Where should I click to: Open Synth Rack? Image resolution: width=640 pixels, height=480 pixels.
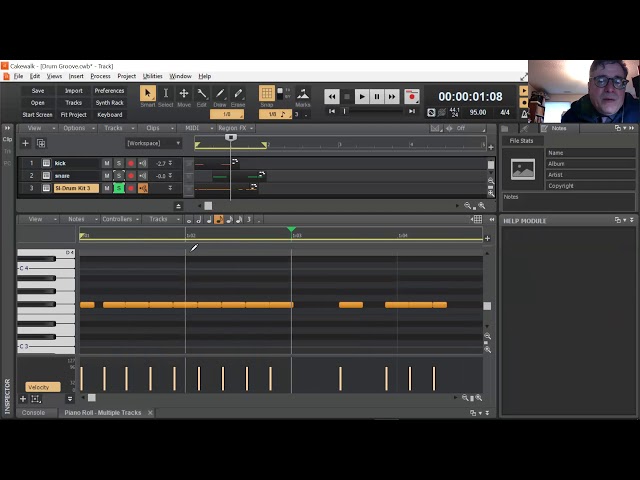tap(109, 103)
